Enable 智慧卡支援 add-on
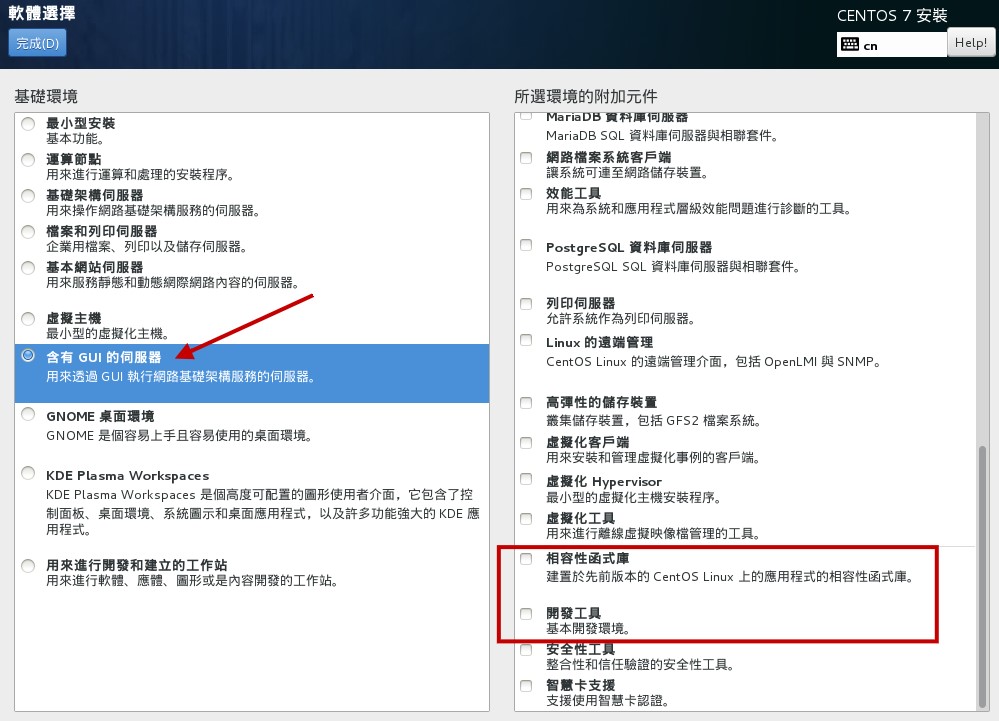The height and width of the screenshot is (721, 999). [x=525, y=685]
